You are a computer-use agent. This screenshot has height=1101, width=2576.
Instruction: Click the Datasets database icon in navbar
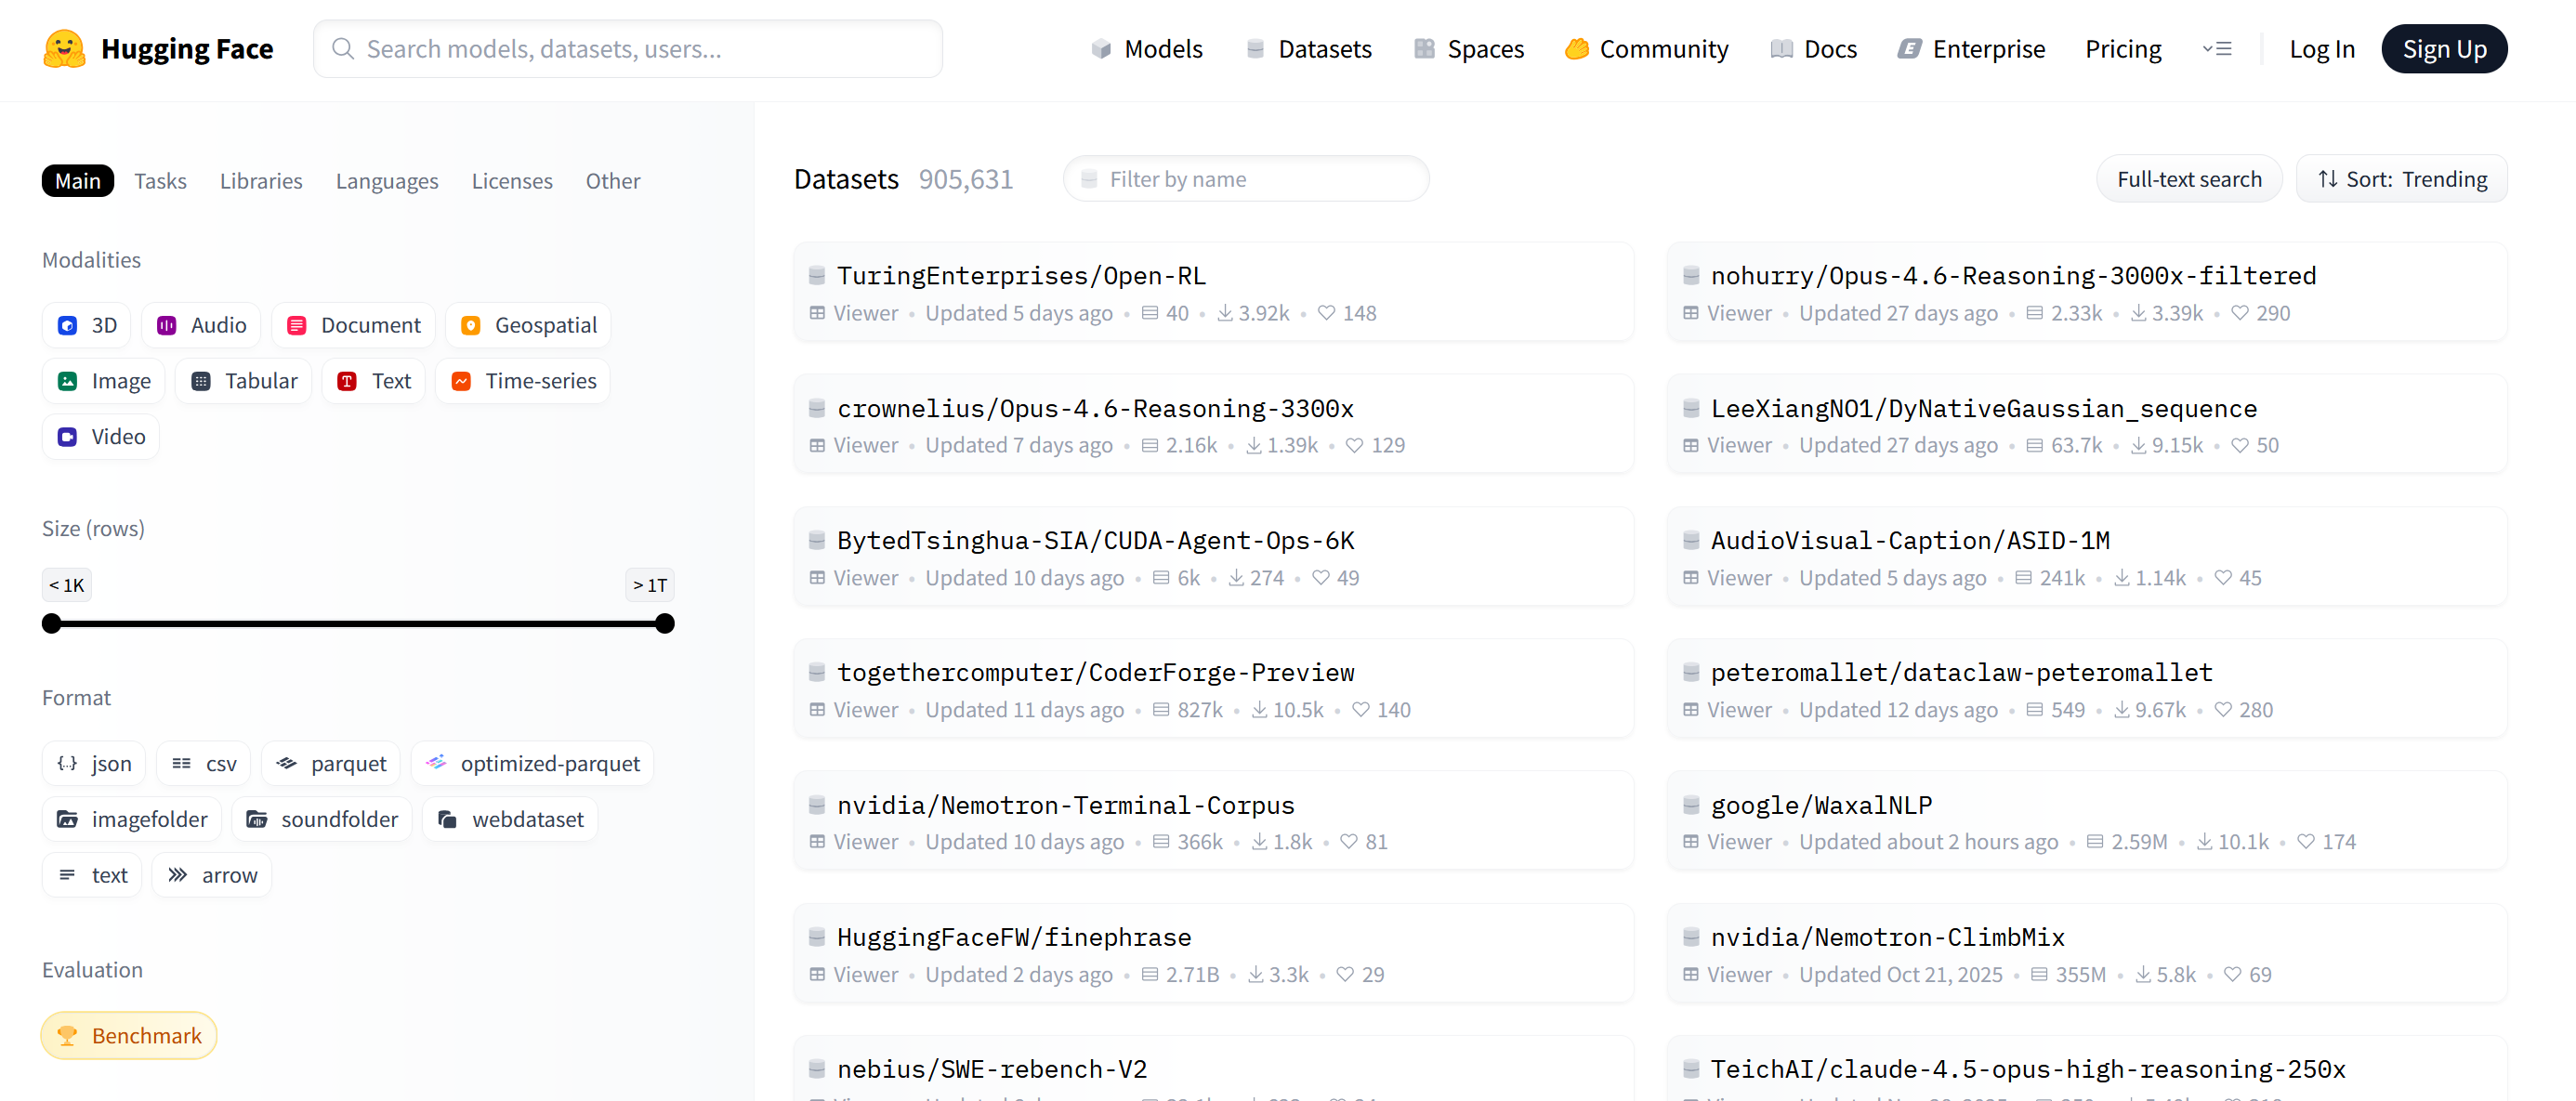click(1255, 49)
